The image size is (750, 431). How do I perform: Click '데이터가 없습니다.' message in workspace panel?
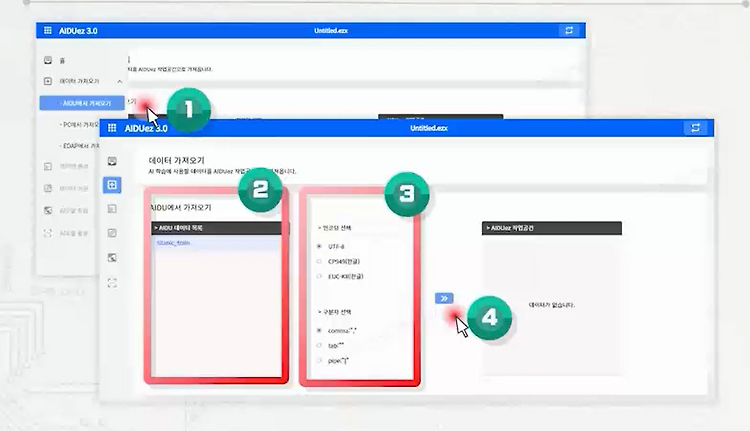(551, 305)
